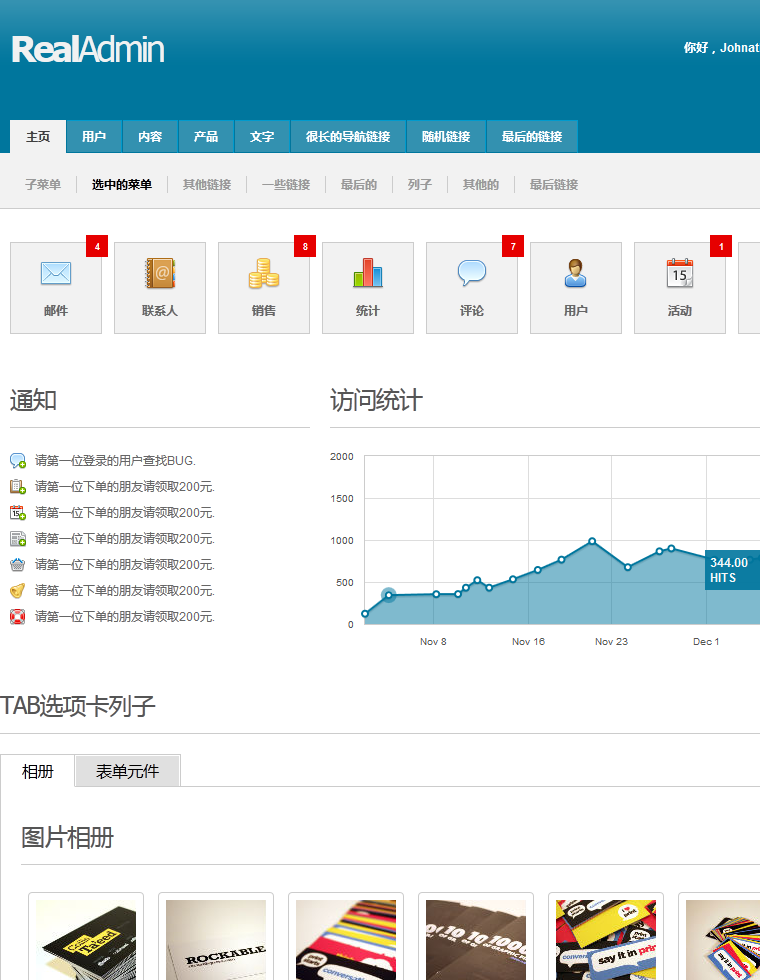Open the 'say it in print' thumbnail
This screenshot has width=760, height=980.
click(x=606, y=939)
